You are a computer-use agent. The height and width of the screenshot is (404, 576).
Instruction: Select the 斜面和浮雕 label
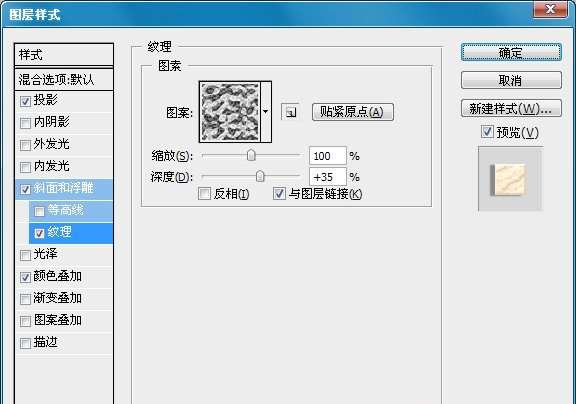pyautogui.click(x=64, y=188)
